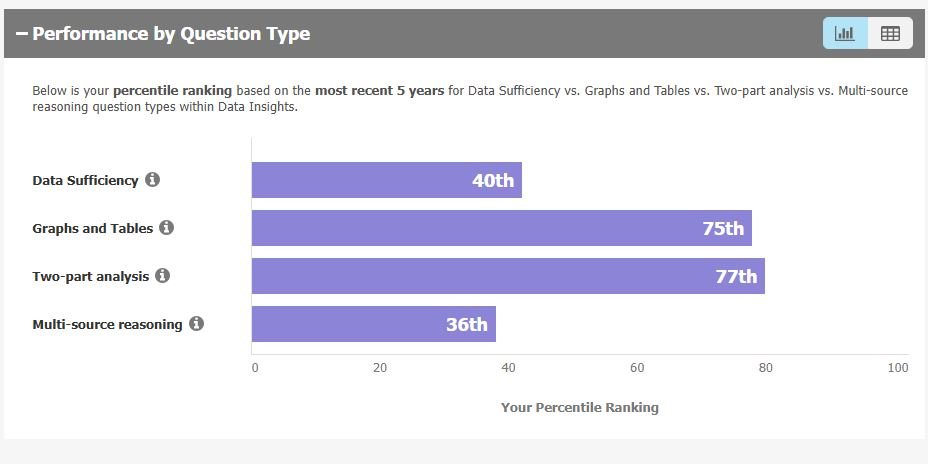Click the 0 tick on the axis
The height and width of the screenshot is (464, 928).
(255, 368)
